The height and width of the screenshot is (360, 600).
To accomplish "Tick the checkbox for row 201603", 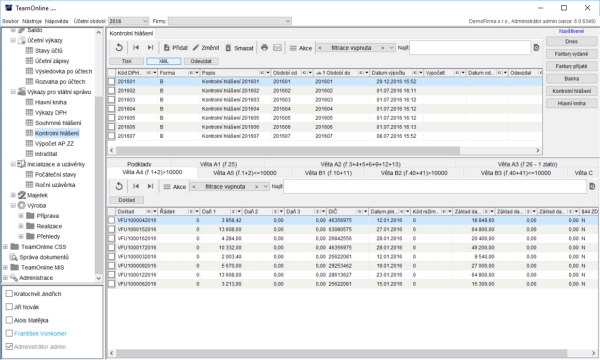I will point(111,99).
